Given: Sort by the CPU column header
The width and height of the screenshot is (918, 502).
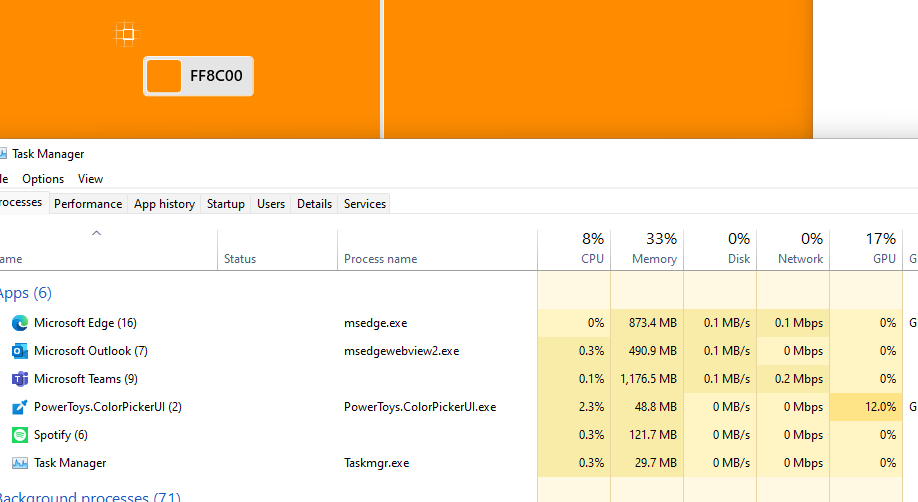Looking at the screenshot, I should click(x=574, y=251).
